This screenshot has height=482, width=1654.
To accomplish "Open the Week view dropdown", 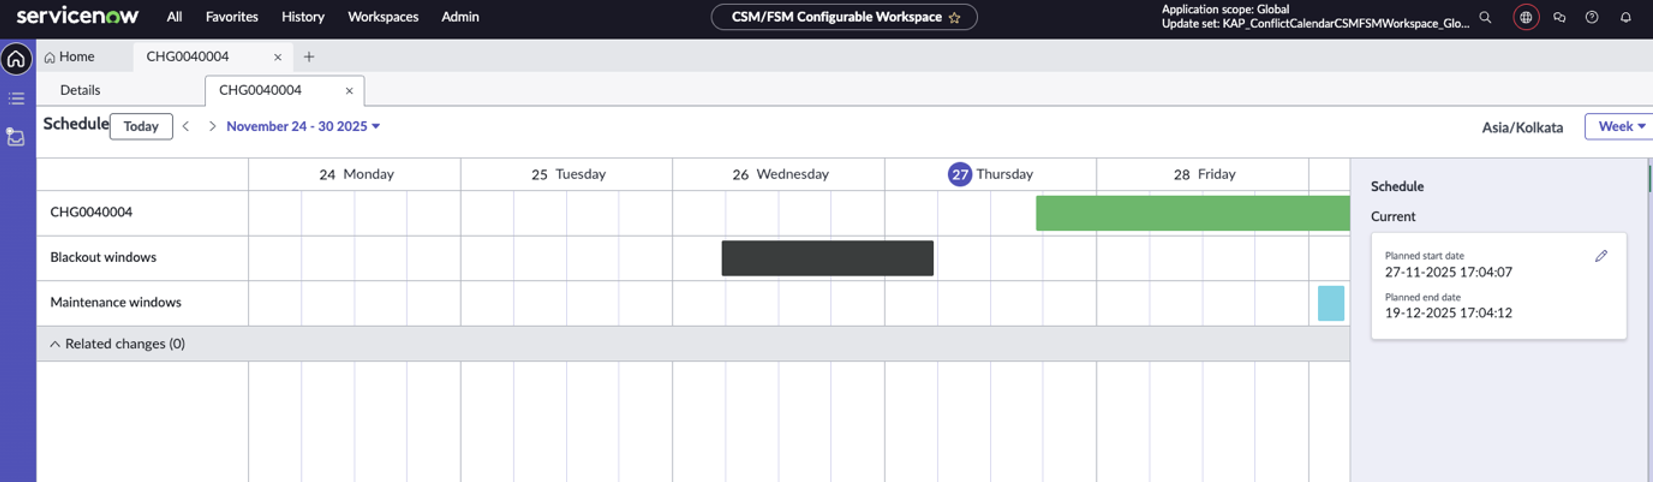I will point(1620,126).
